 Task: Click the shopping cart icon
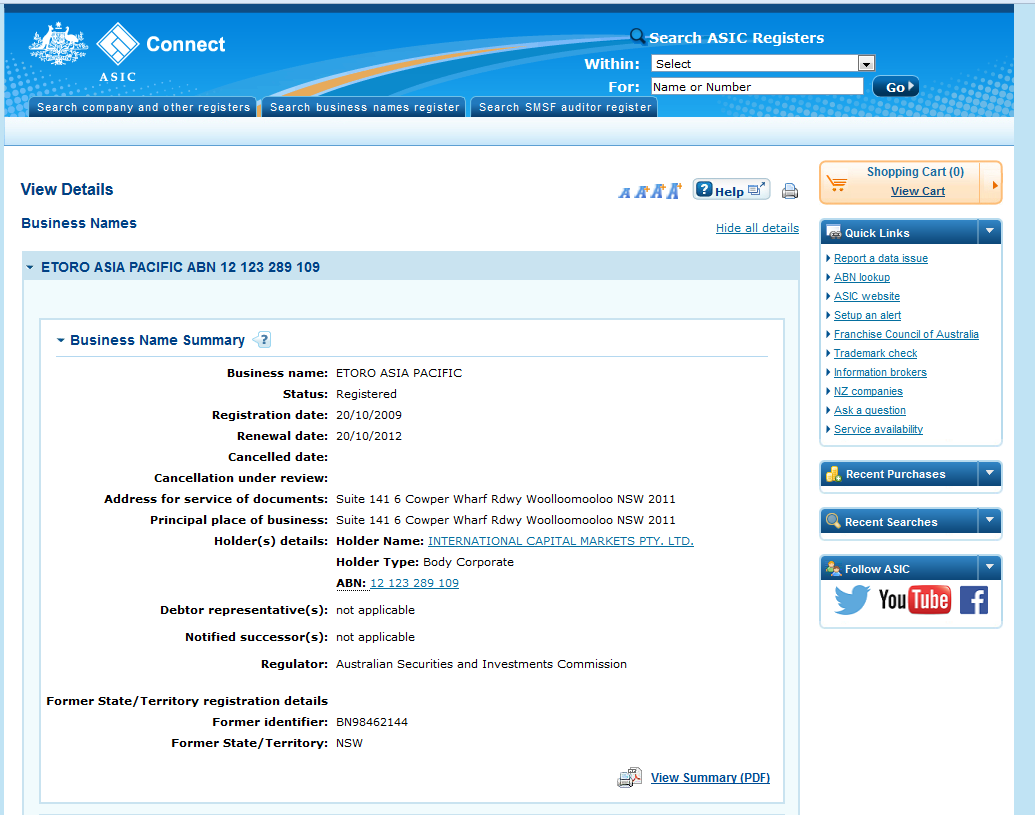[x=837, y=183]
